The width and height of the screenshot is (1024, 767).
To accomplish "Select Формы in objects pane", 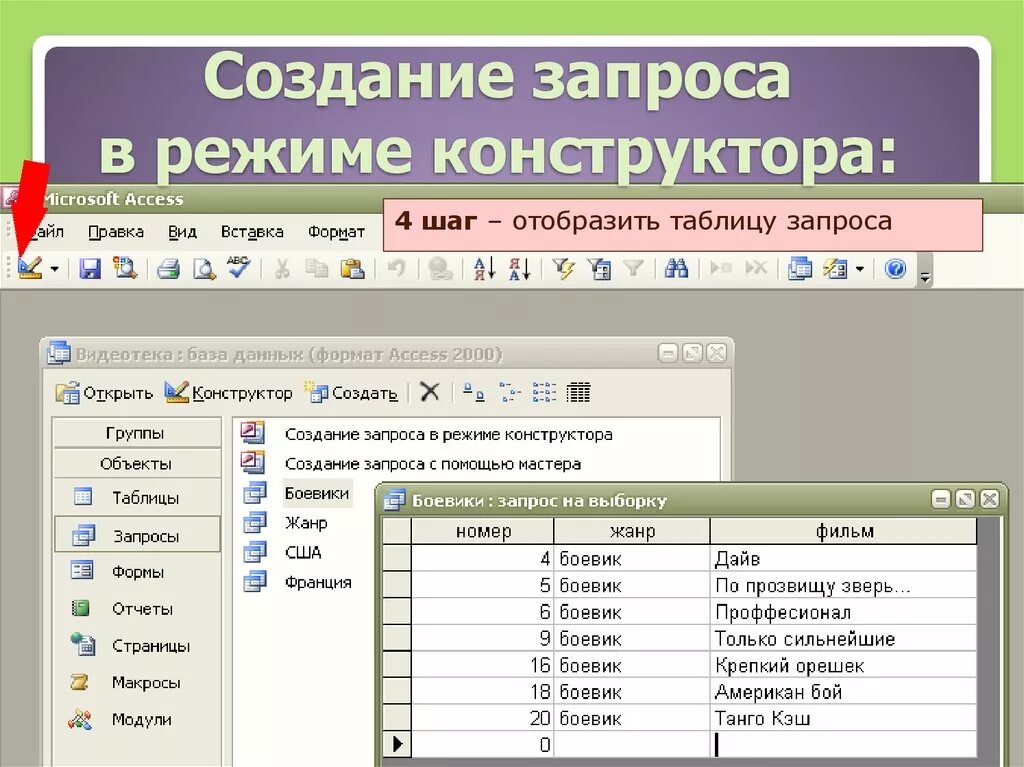I will tap(136, 572).
